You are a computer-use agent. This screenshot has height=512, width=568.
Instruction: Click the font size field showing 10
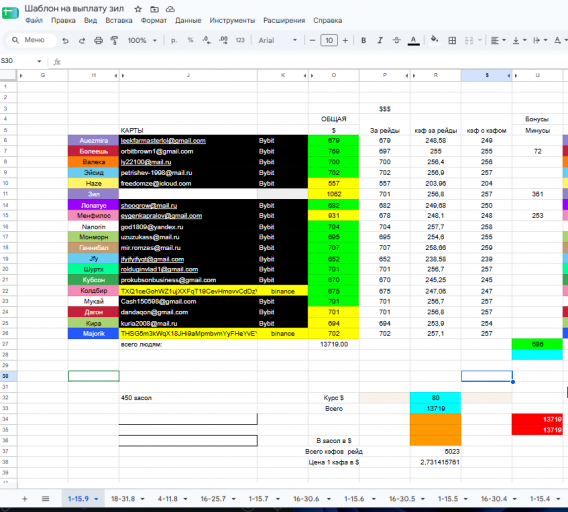(329, 41)
